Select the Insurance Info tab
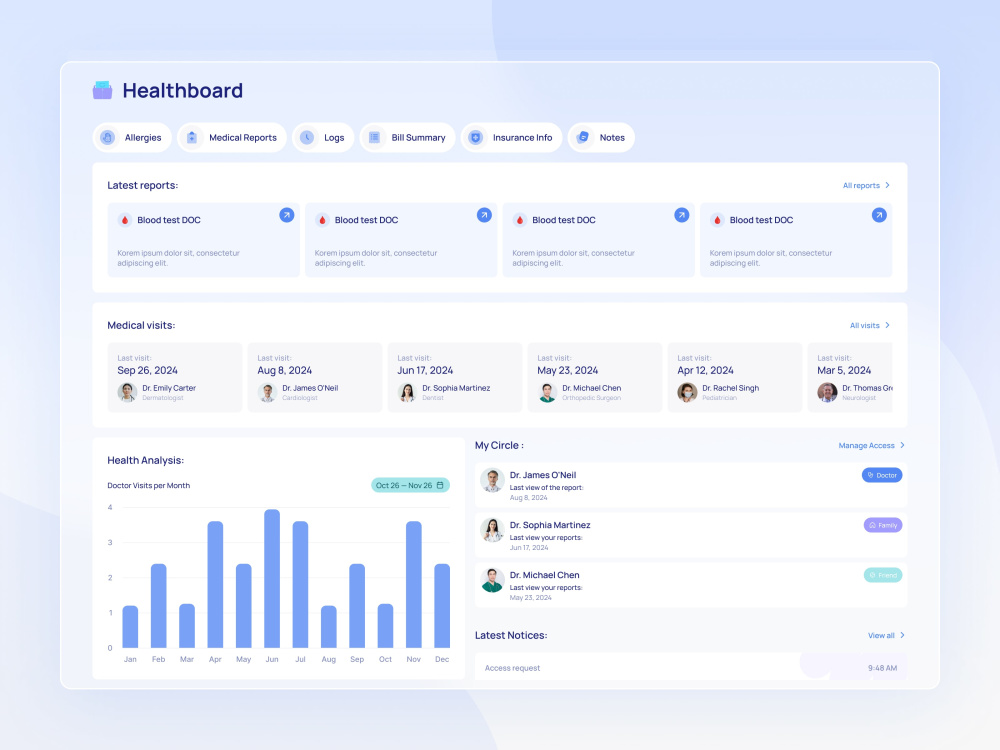Viewport: 1000px width, 750px height. (511, 137)
